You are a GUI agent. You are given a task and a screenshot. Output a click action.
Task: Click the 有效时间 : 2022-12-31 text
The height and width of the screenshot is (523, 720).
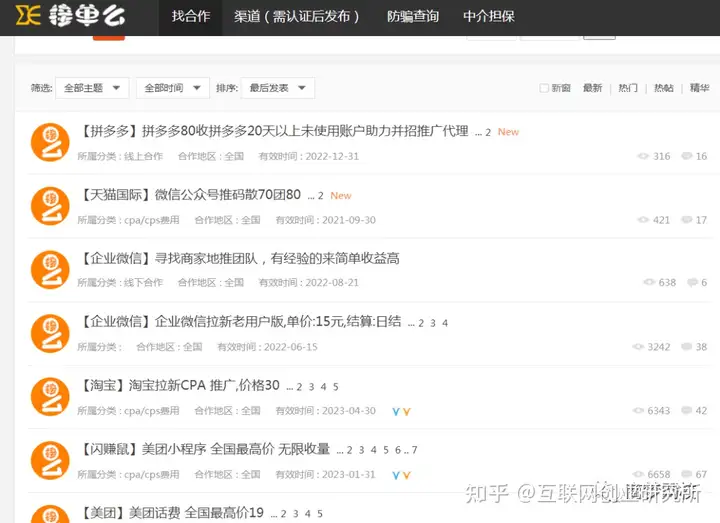click(309, 156)
